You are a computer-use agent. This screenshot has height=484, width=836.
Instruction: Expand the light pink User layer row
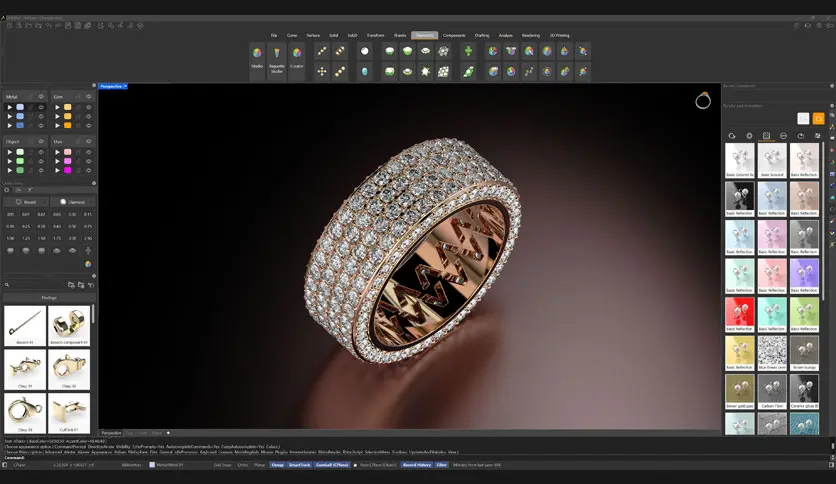coord(57,152)
